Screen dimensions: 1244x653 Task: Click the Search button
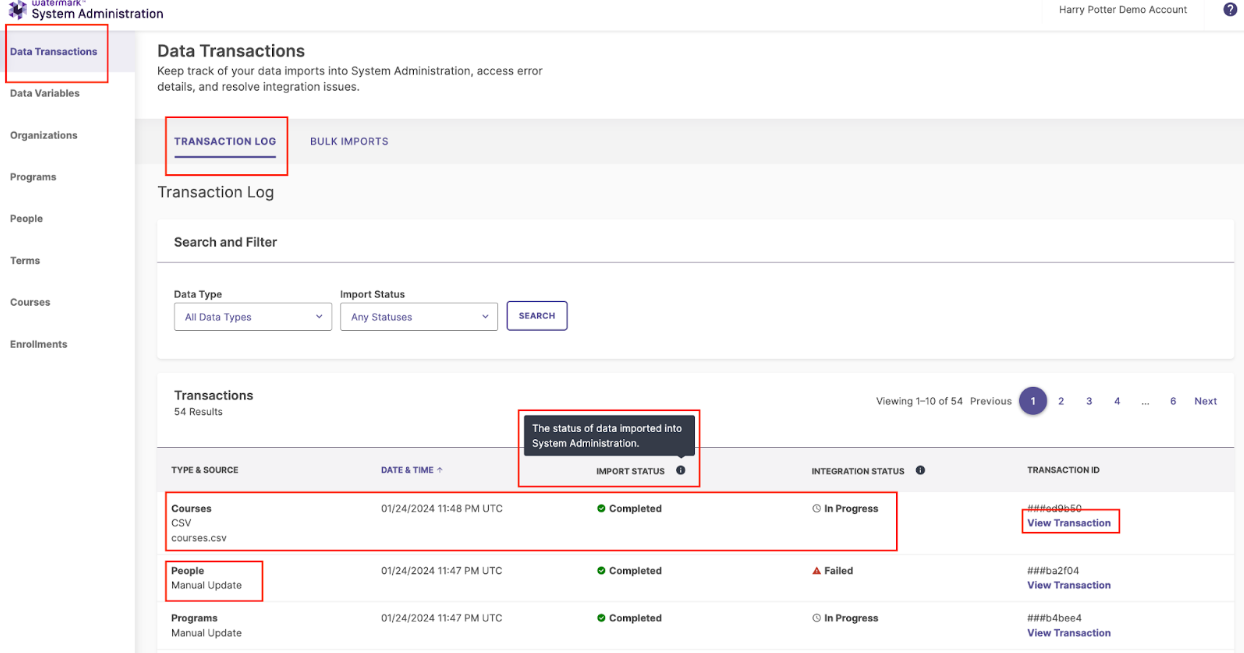[x=536, y=315]
